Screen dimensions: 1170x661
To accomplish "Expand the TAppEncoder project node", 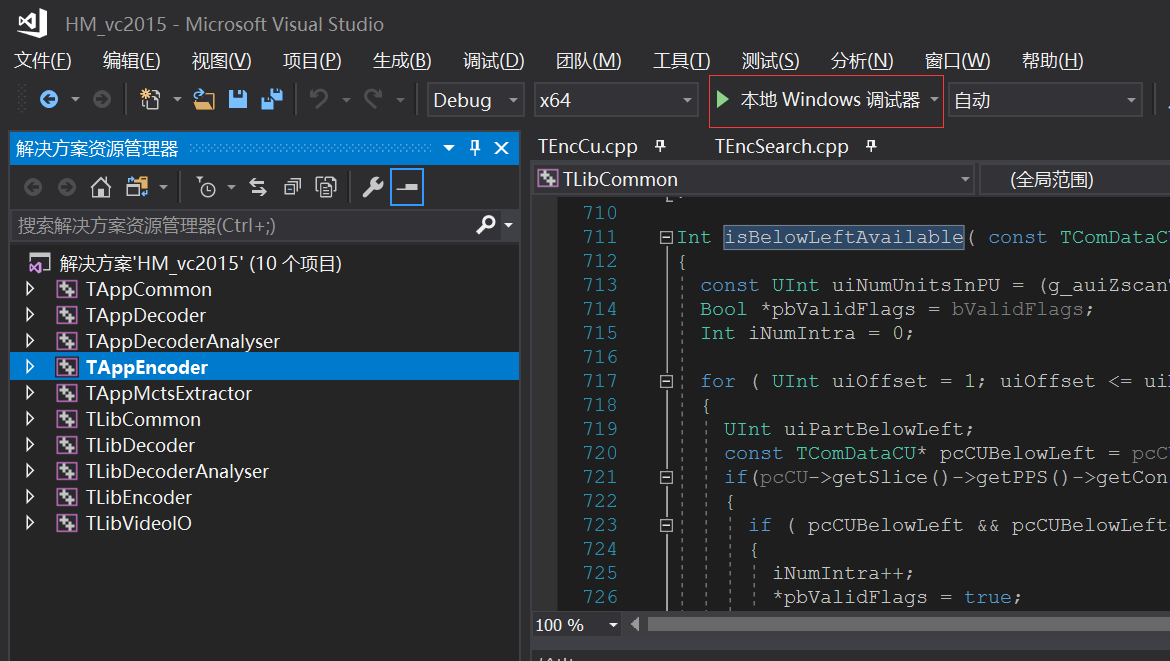I will pyautogui.click(x=30, y=366).
